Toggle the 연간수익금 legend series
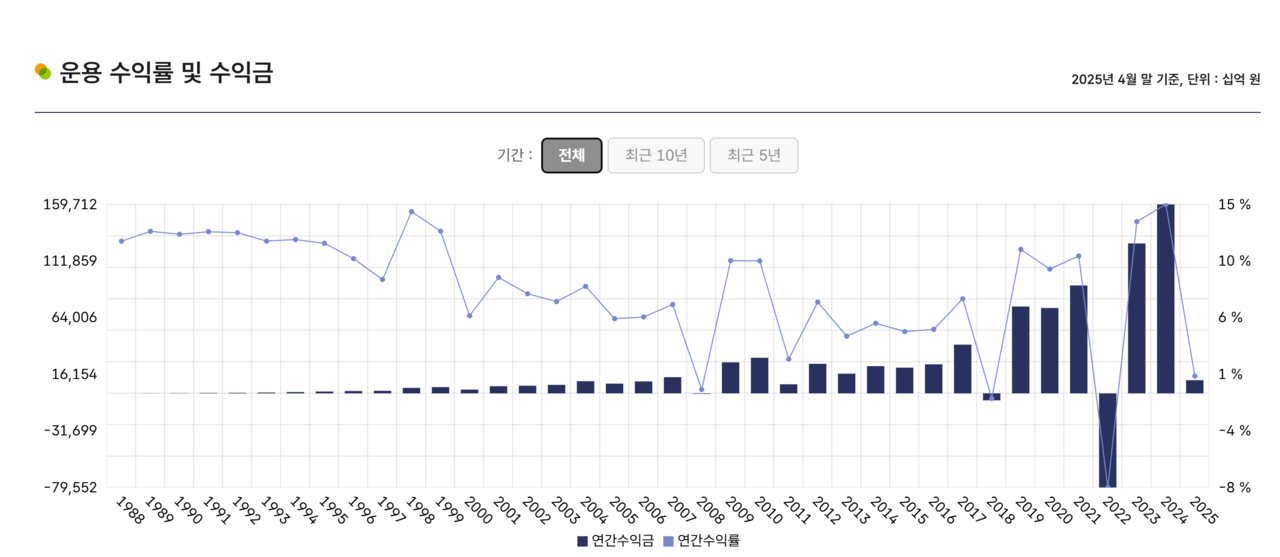The height and width of the screenshot is (557, 1280). pos(615,540)
